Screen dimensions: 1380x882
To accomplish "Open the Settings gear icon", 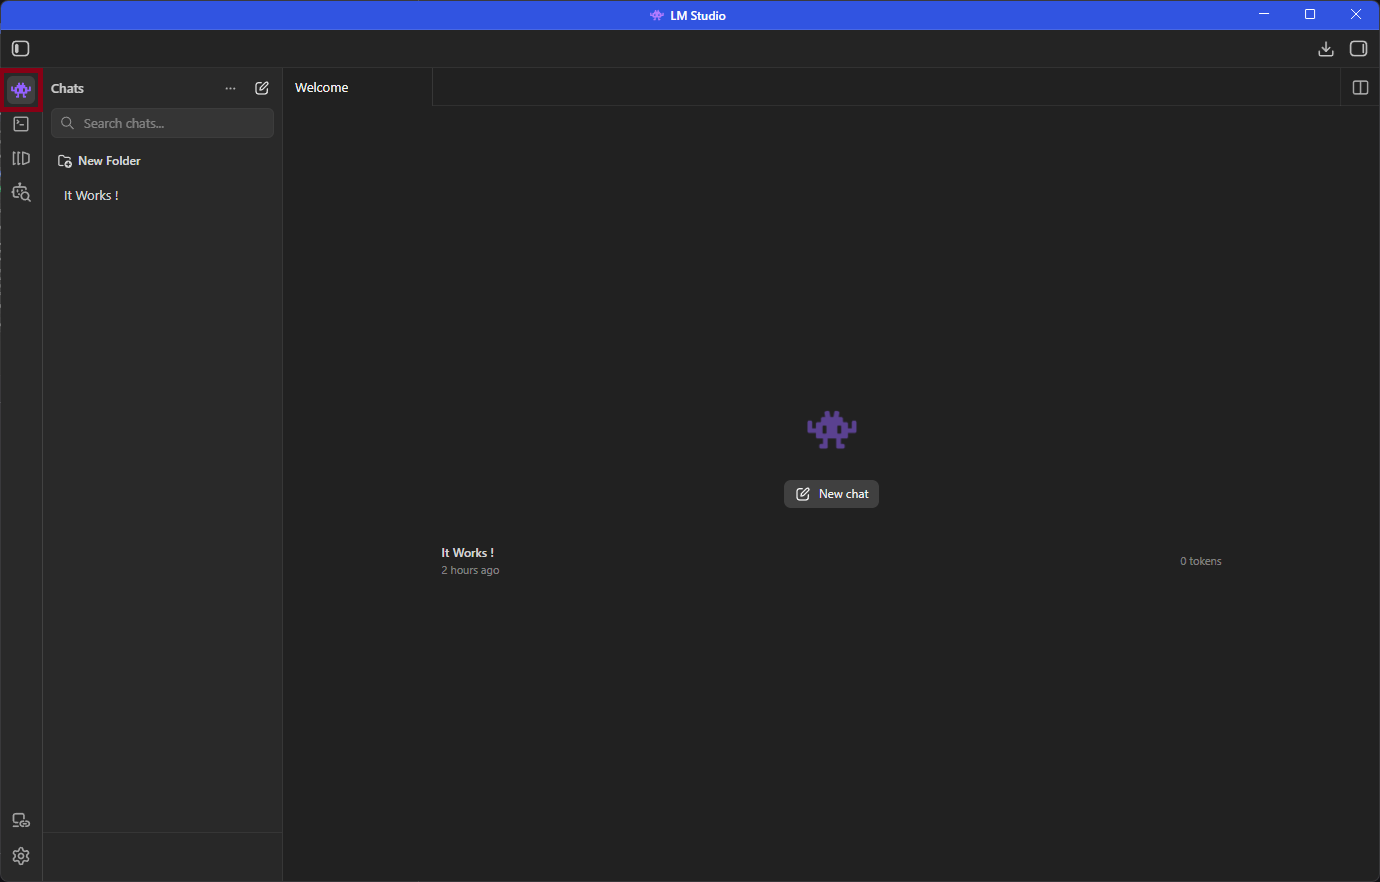I will (x=21, y=856).
